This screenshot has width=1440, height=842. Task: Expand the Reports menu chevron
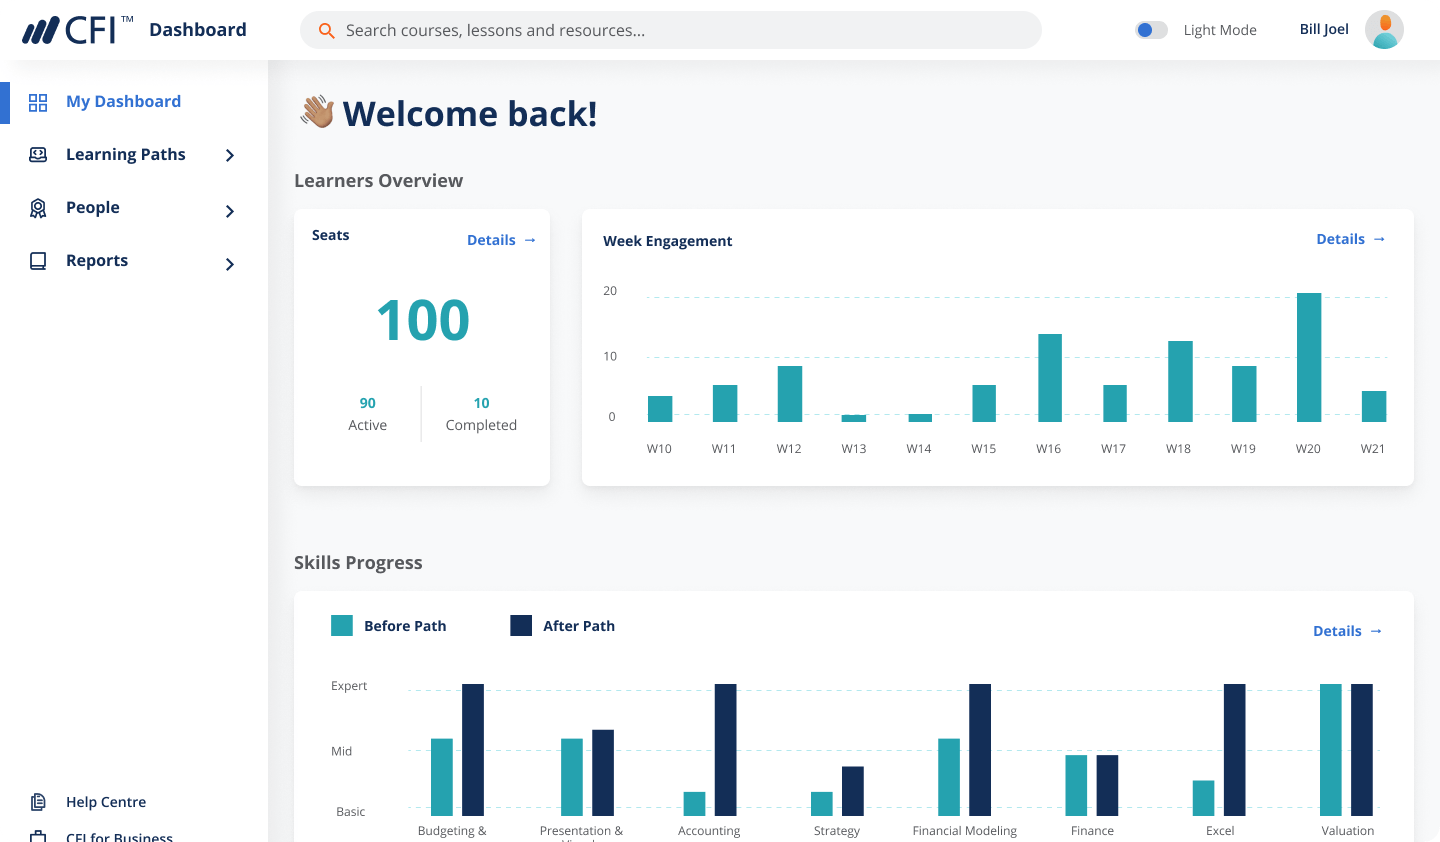click(230, 264)
